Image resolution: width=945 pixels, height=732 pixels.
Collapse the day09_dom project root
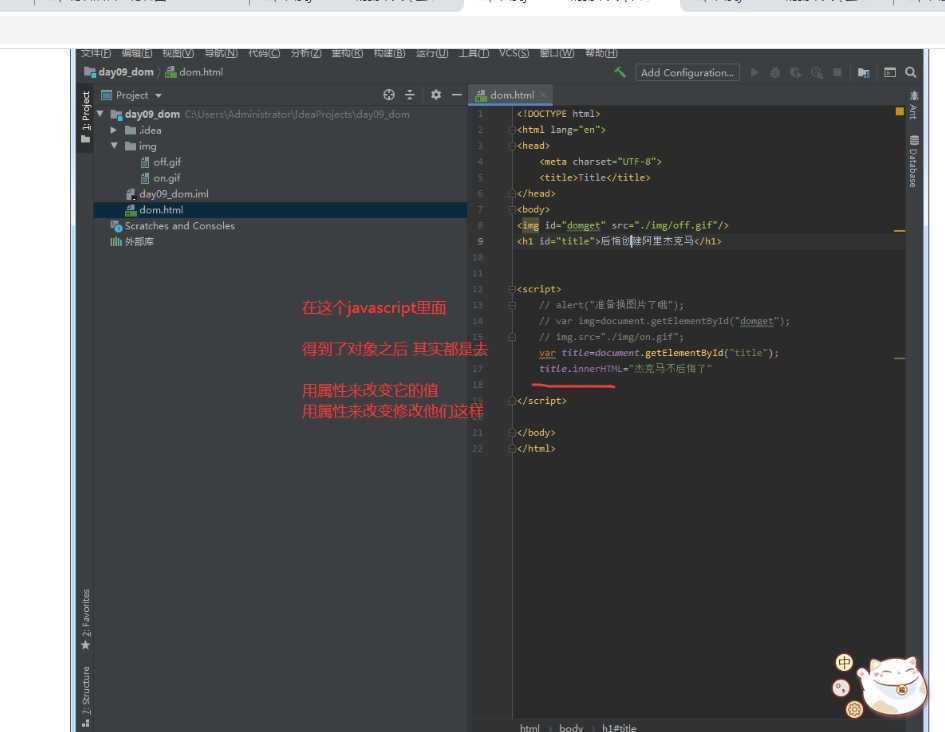pos(100,114)
